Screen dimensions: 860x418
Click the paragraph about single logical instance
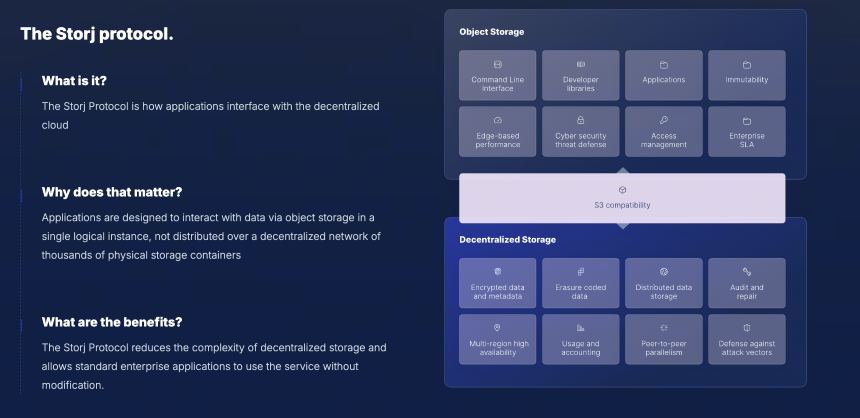211,236
